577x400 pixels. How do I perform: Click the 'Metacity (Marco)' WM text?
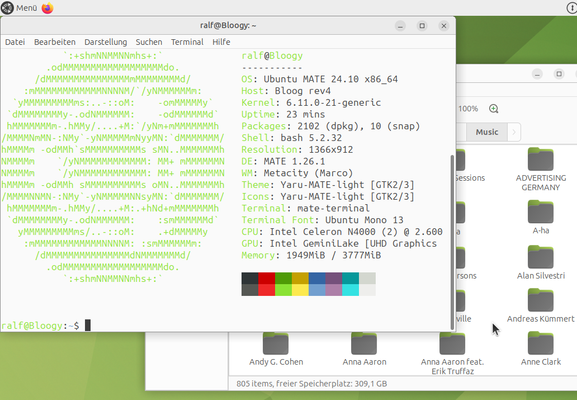pos(308,173)
